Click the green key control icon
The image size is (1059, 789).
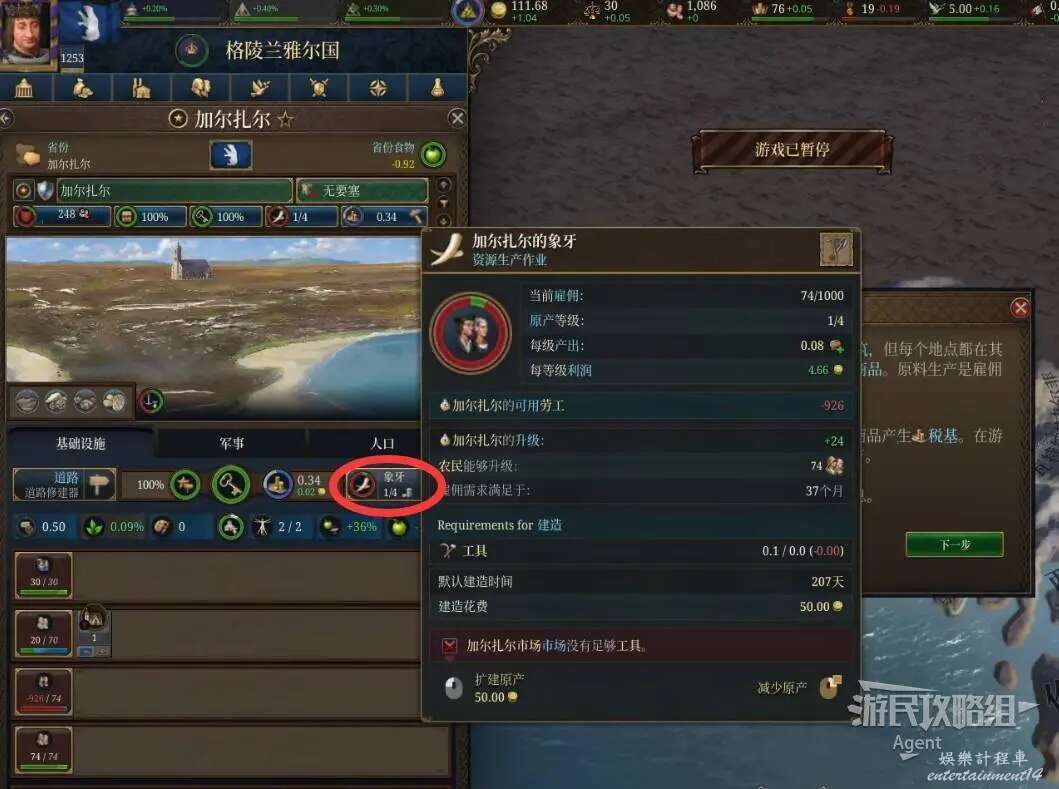231,484
